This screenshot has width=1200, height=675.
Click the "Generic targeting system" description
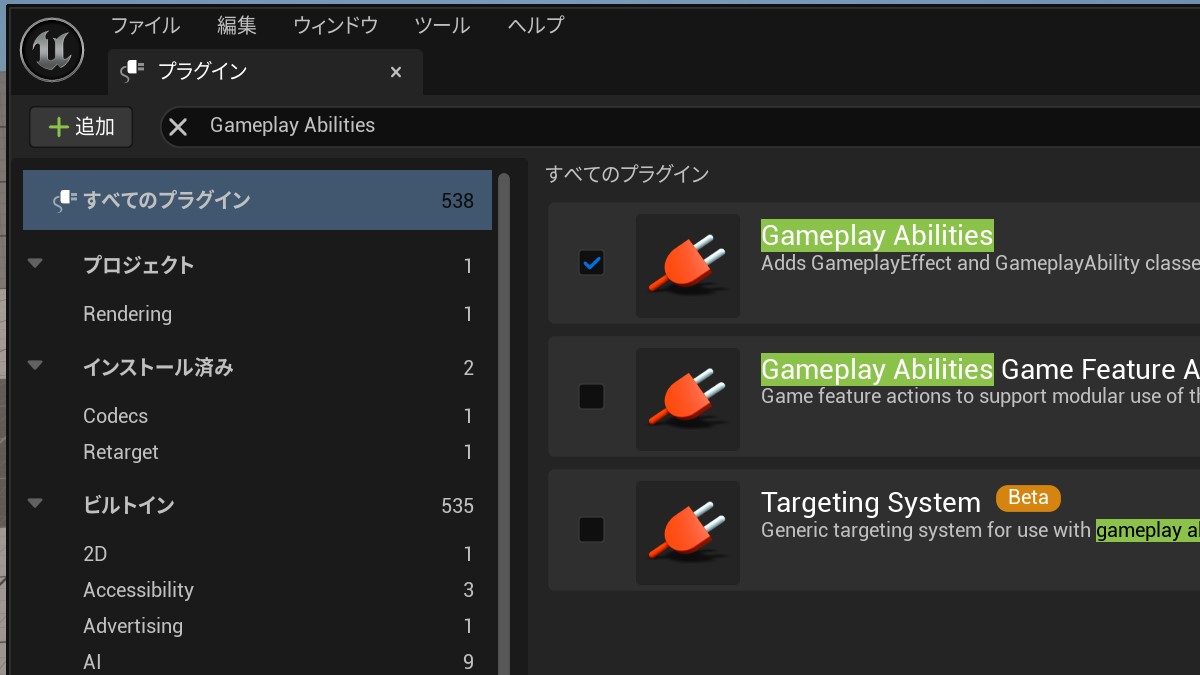[x=980, y=530]
